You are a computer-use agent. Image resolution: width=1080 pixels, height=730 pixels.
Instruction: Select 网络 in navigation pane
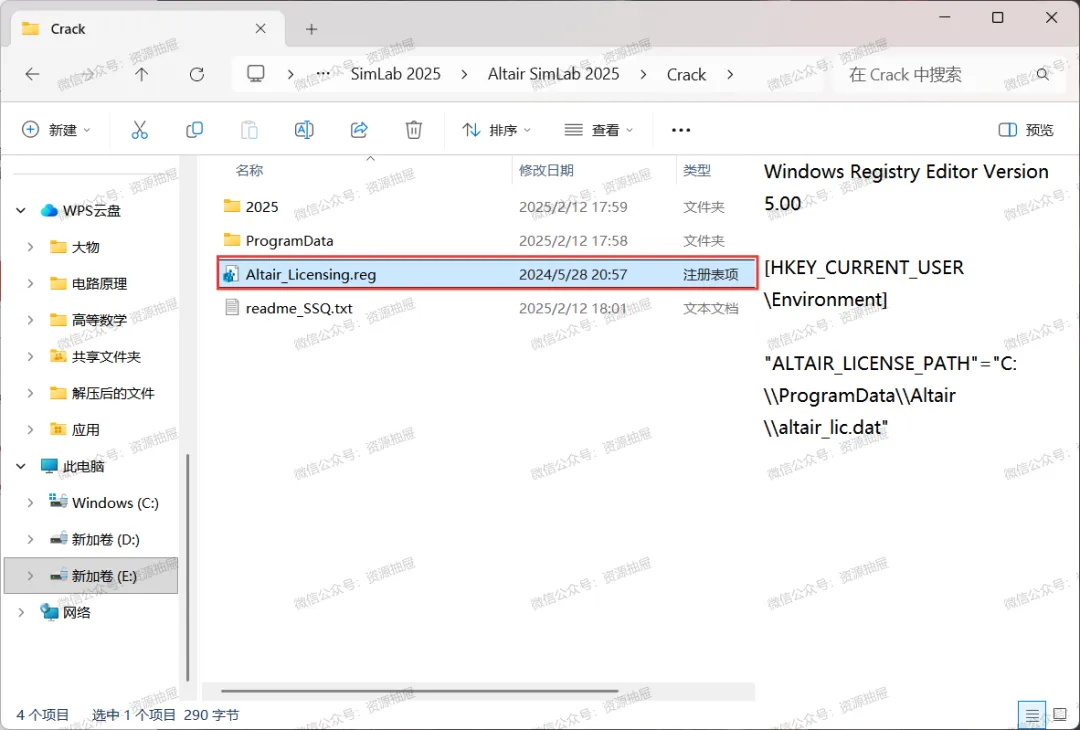(x=76, y=612)
